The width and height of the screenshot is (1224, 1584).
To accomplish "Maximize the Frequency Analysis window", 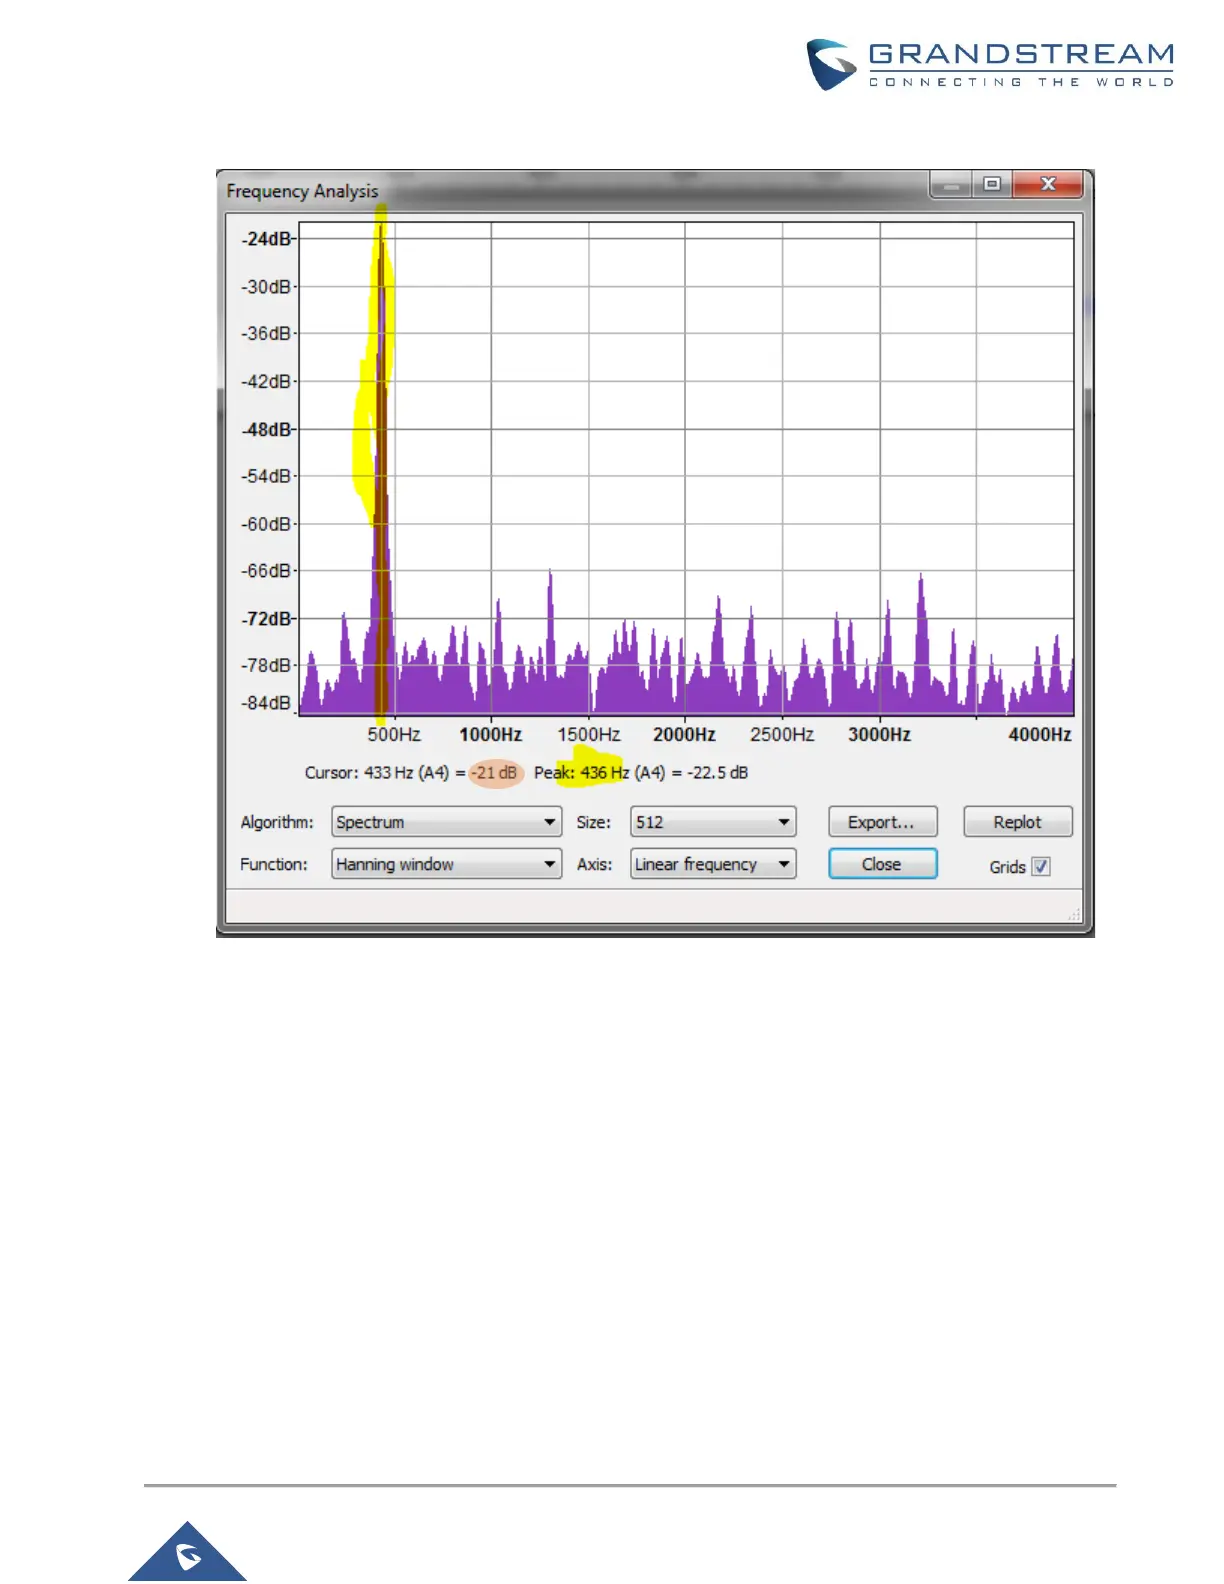I will 992,185.
